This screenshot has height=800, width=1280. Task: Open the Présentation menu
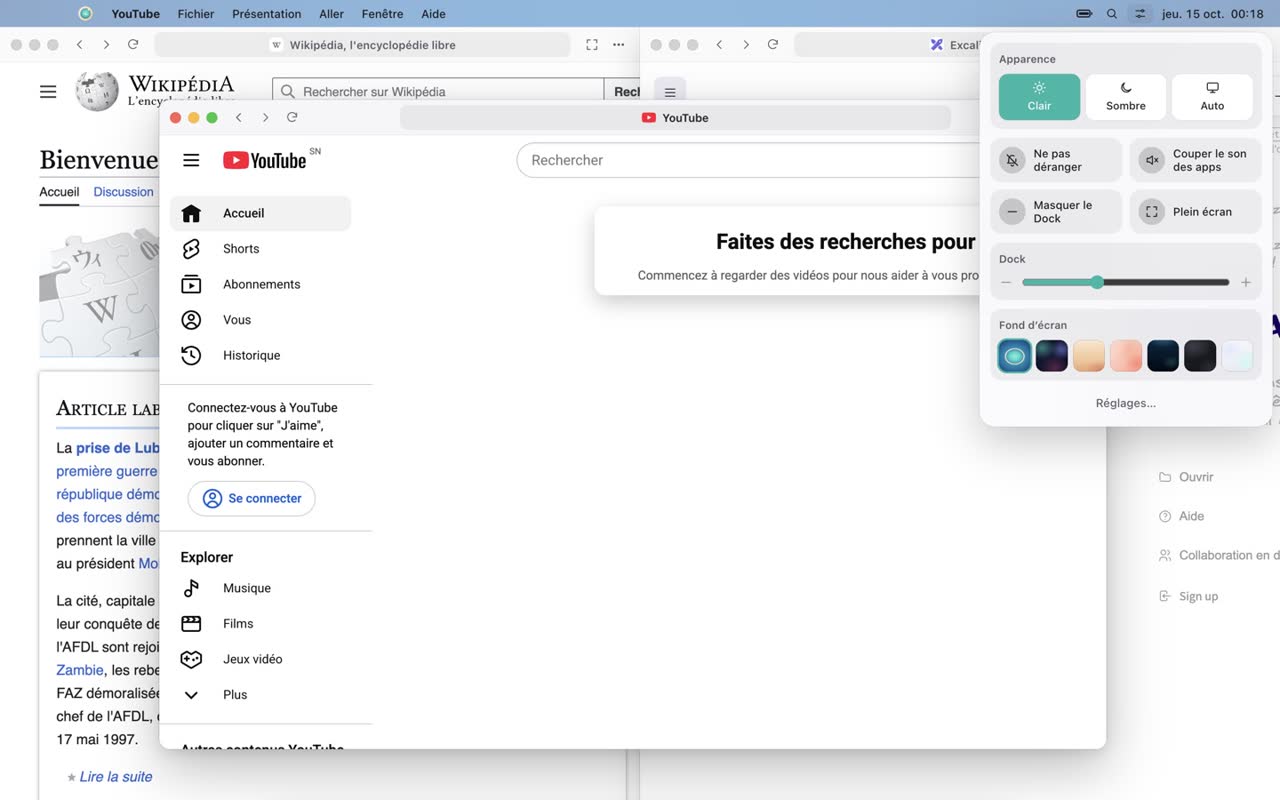(x=266, y=14)
